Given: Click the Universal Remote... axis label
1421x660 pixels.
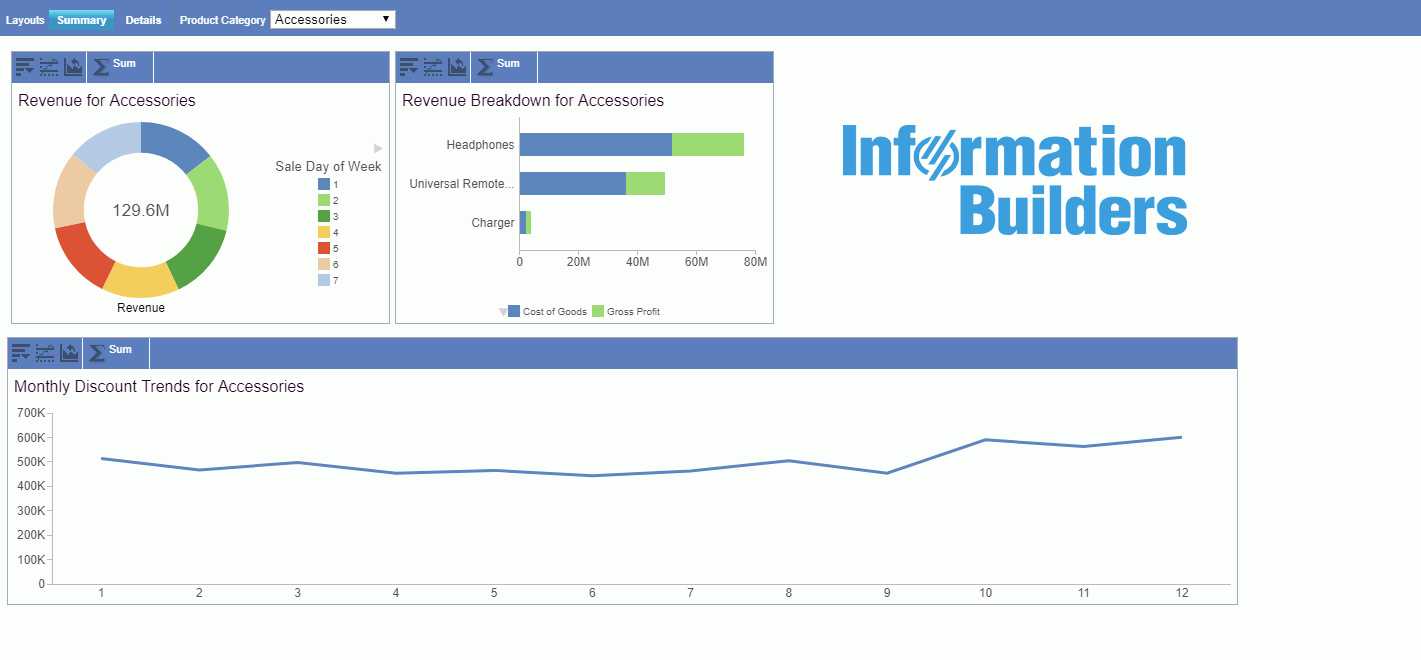Looking at the screenshot, I should [462, 184].
